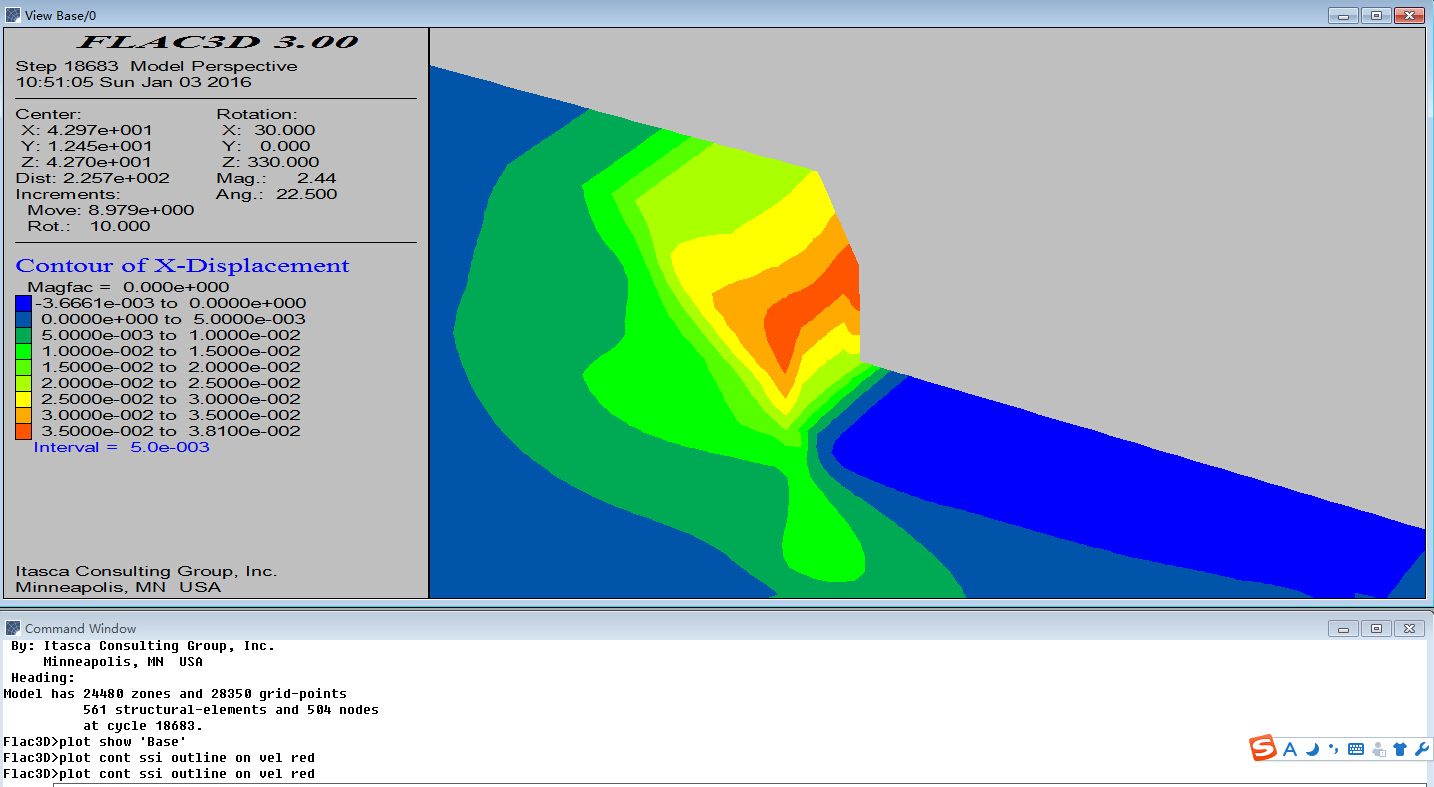This screenshot has width=1434, height=787.
Task: Minimize the View Base/0 window
Action: (1343, 15)
